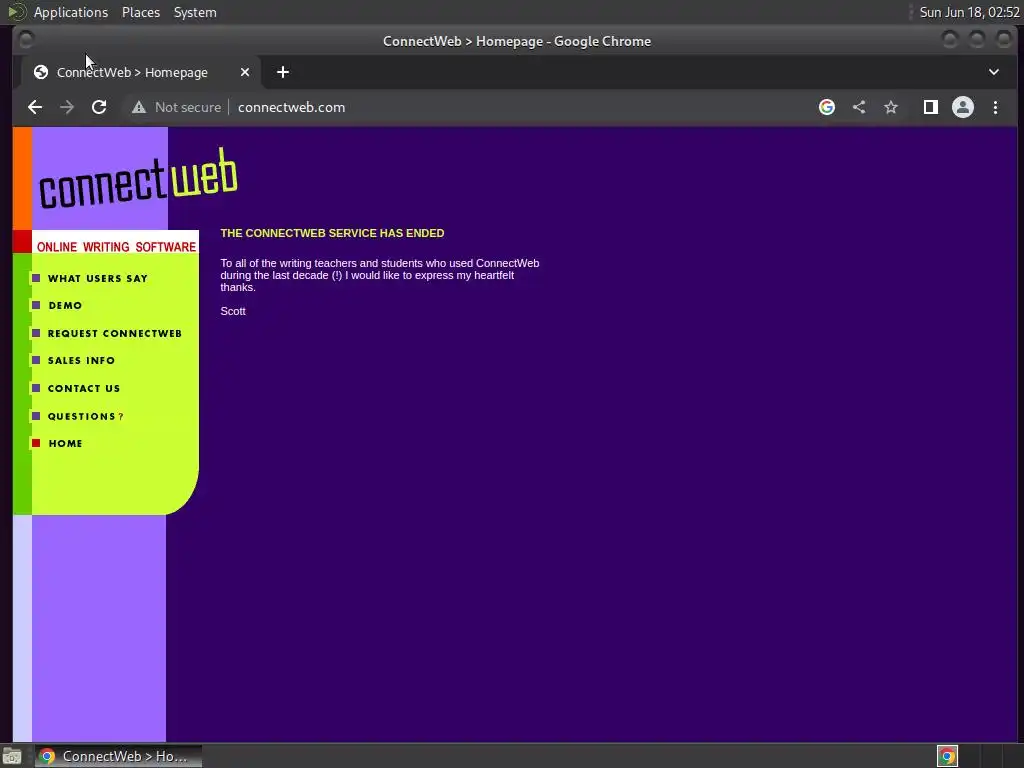1024x768 pixels.
Task: Click the forward navigation arrow
Action: point(67,107)
